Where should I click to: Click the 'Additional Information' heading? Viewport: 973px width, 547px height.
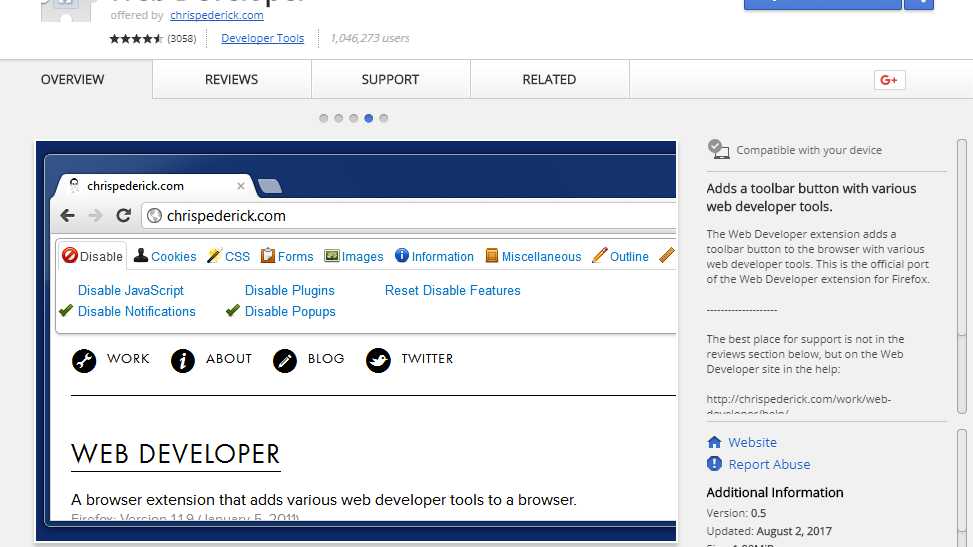(774, 492)
